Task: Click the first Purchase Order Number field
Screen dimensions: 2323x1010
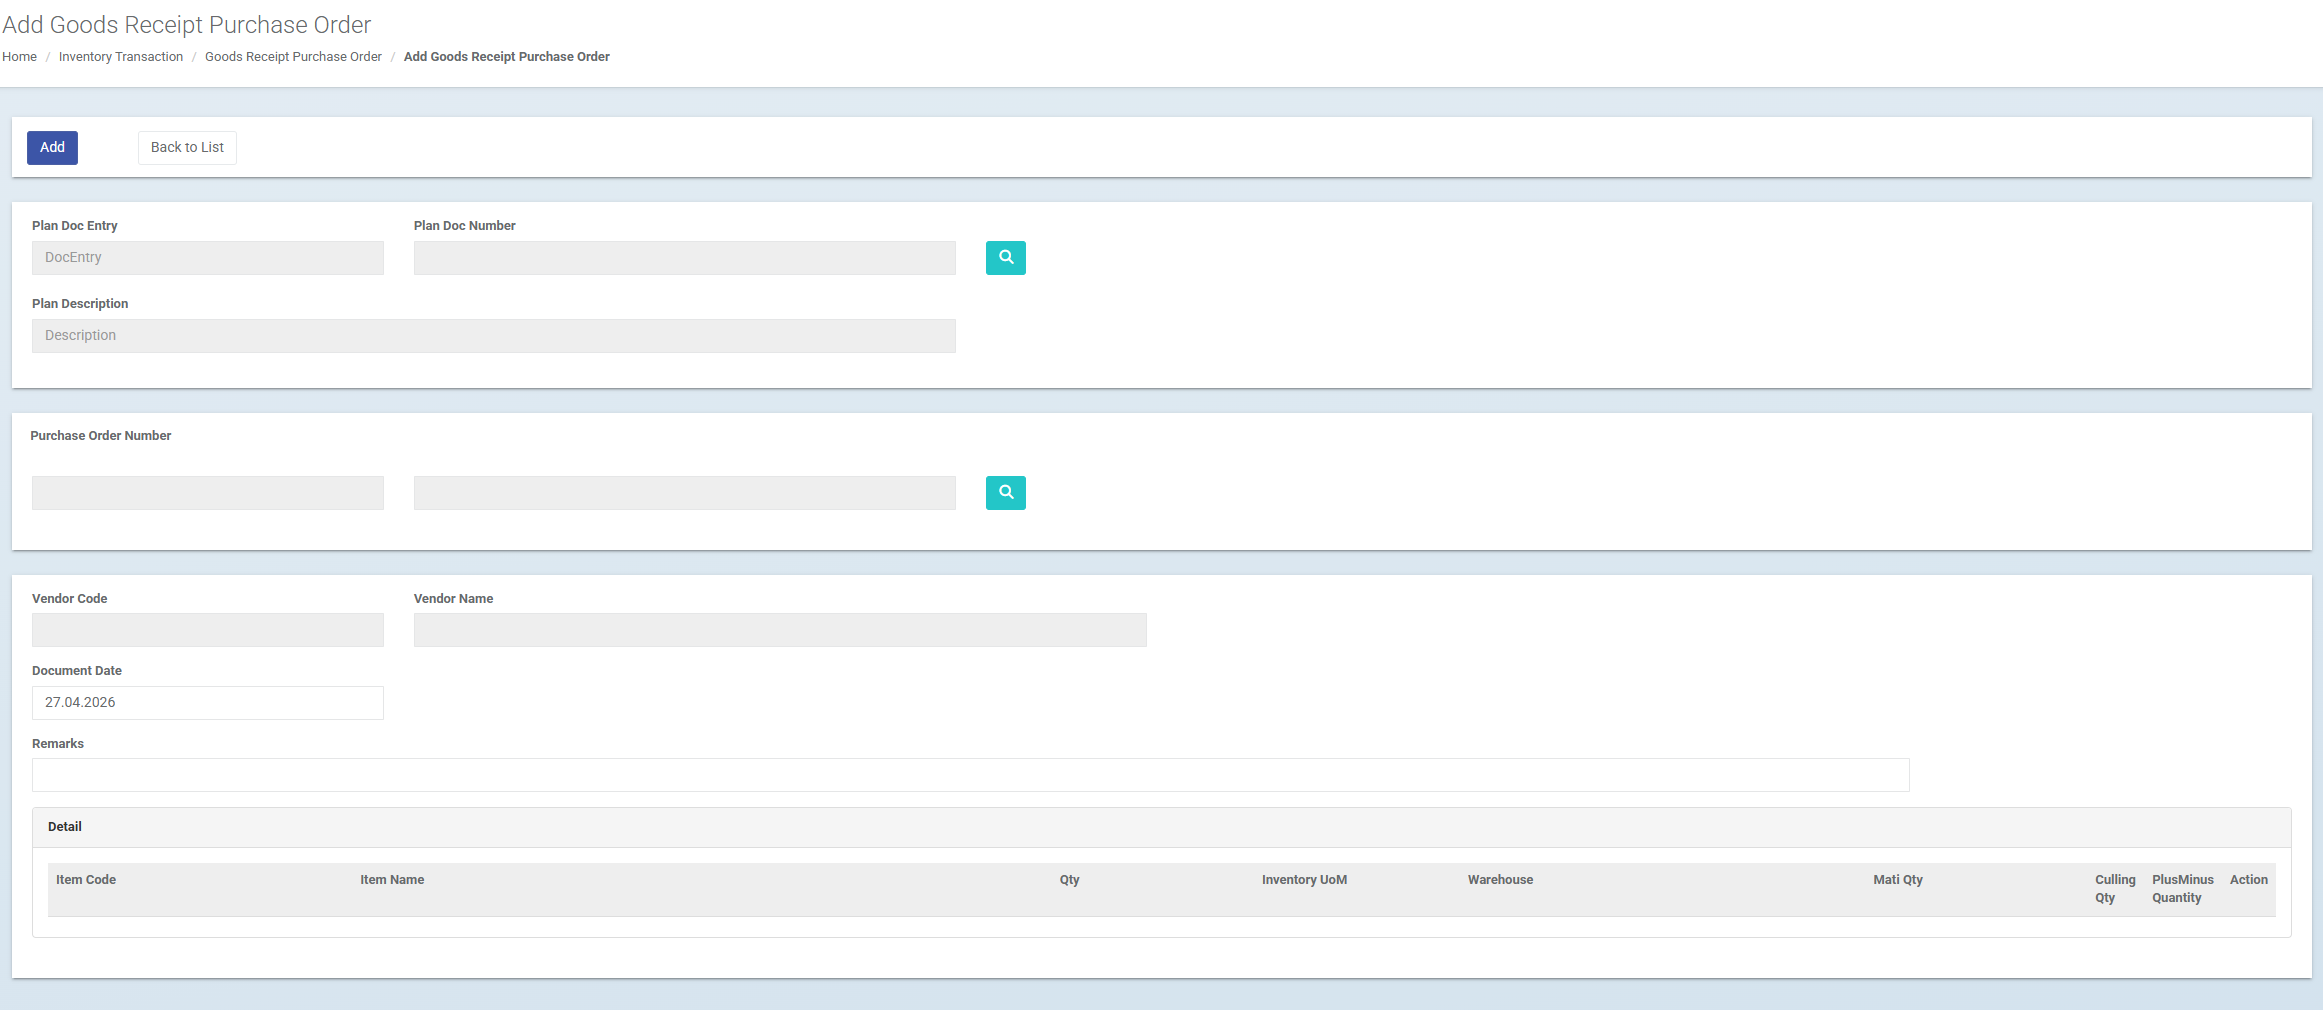Action: pos(208,493)
